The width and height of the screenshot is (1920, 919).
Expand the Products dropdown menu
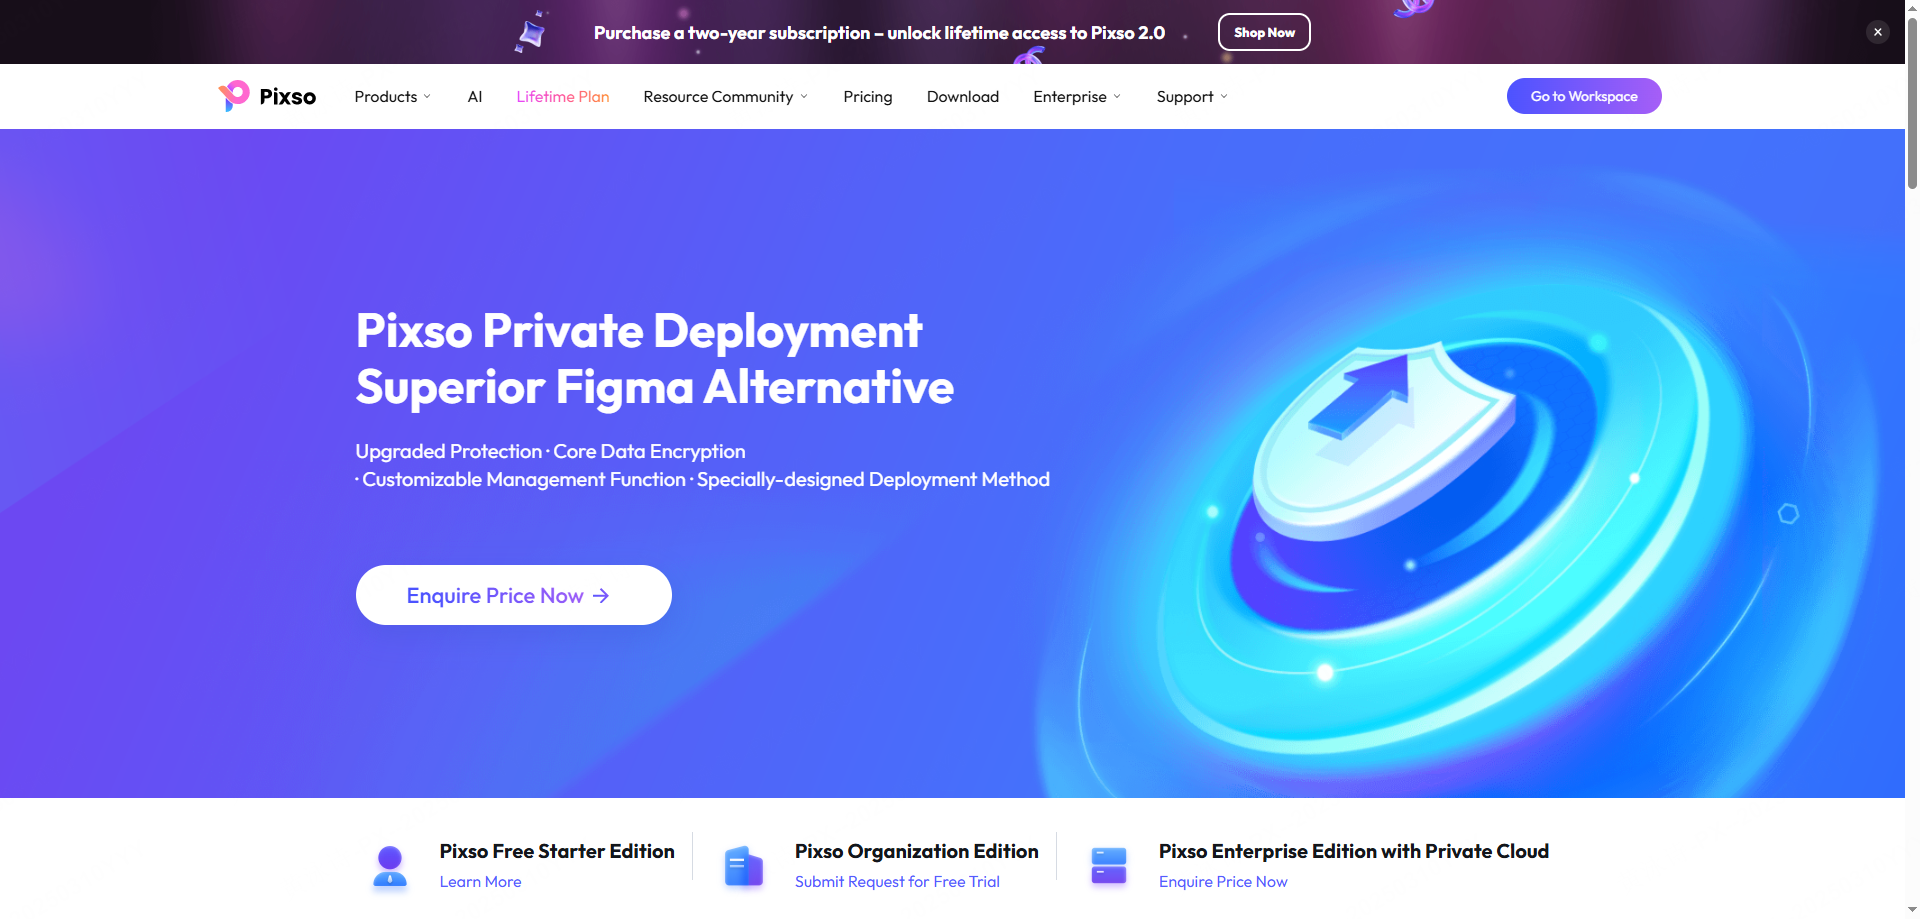point(392,96)
